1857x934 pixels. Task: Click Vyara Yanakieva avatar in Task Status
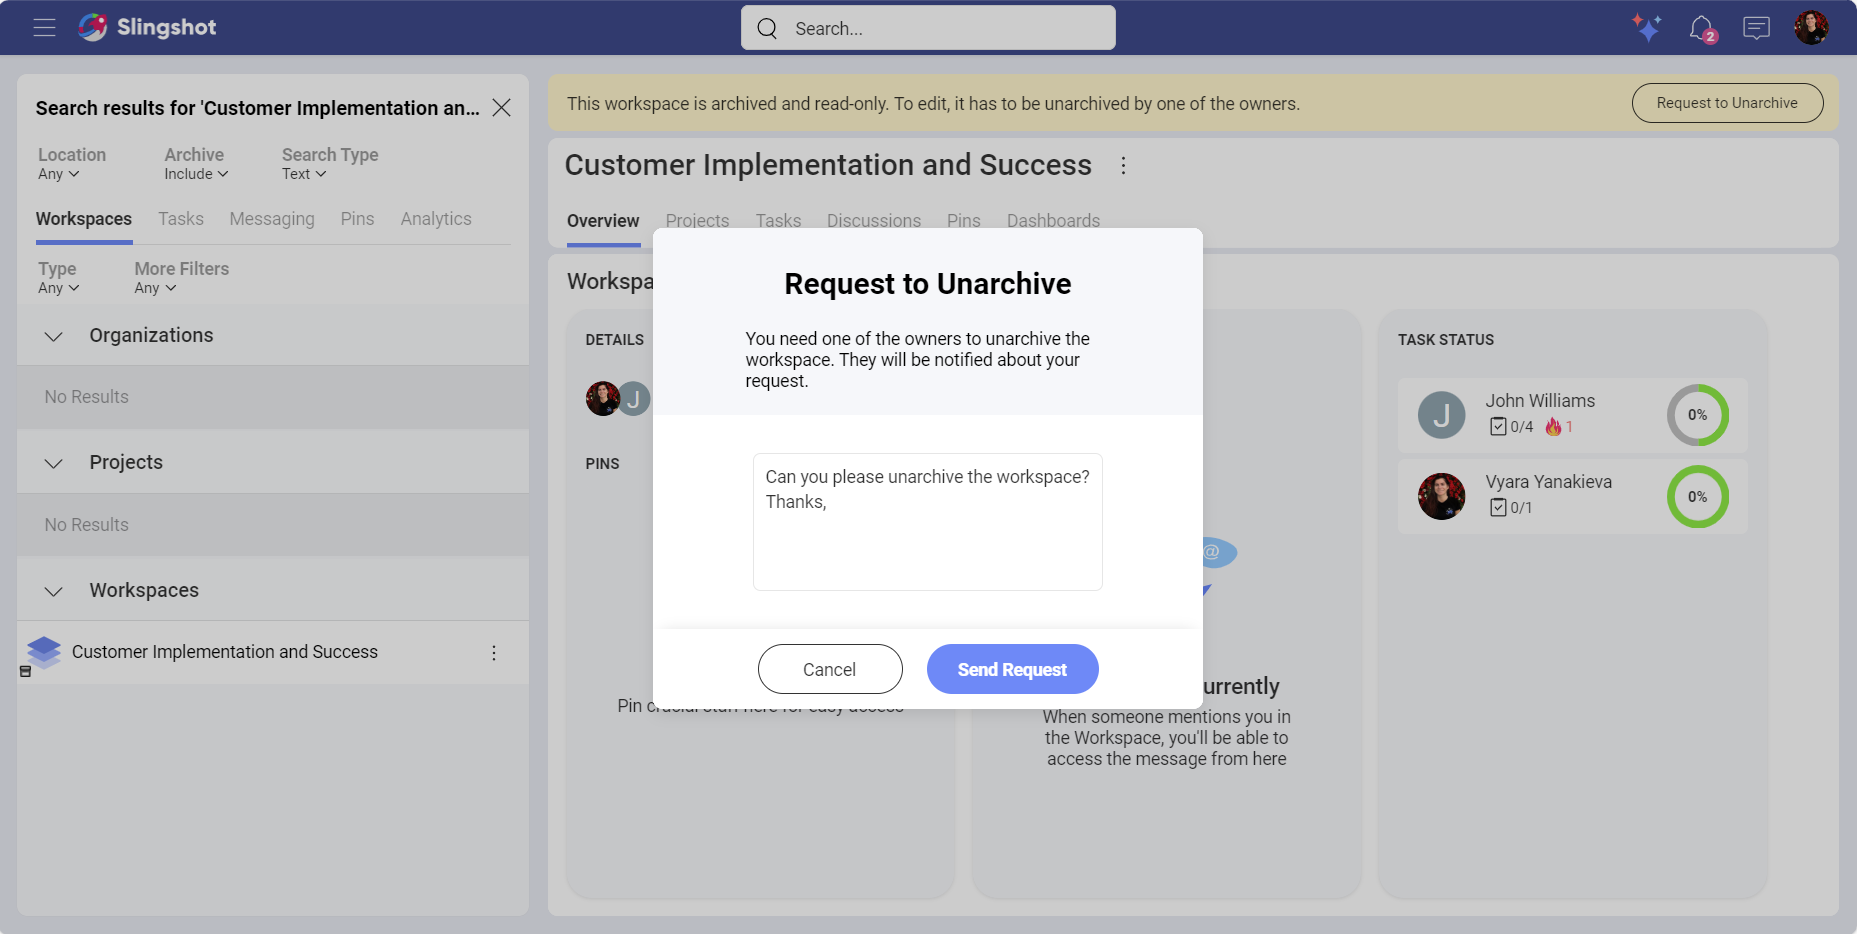tap(1441, 496)
